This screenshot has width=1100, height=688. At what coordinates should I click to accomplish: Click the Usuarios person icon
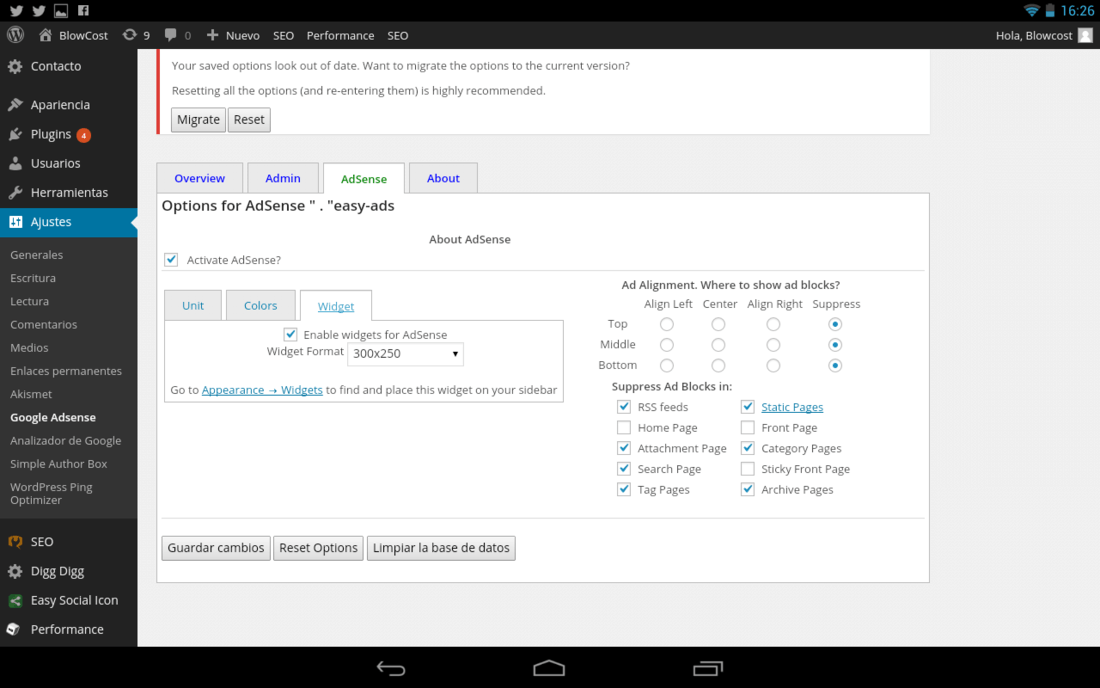(x=15, y=163)
